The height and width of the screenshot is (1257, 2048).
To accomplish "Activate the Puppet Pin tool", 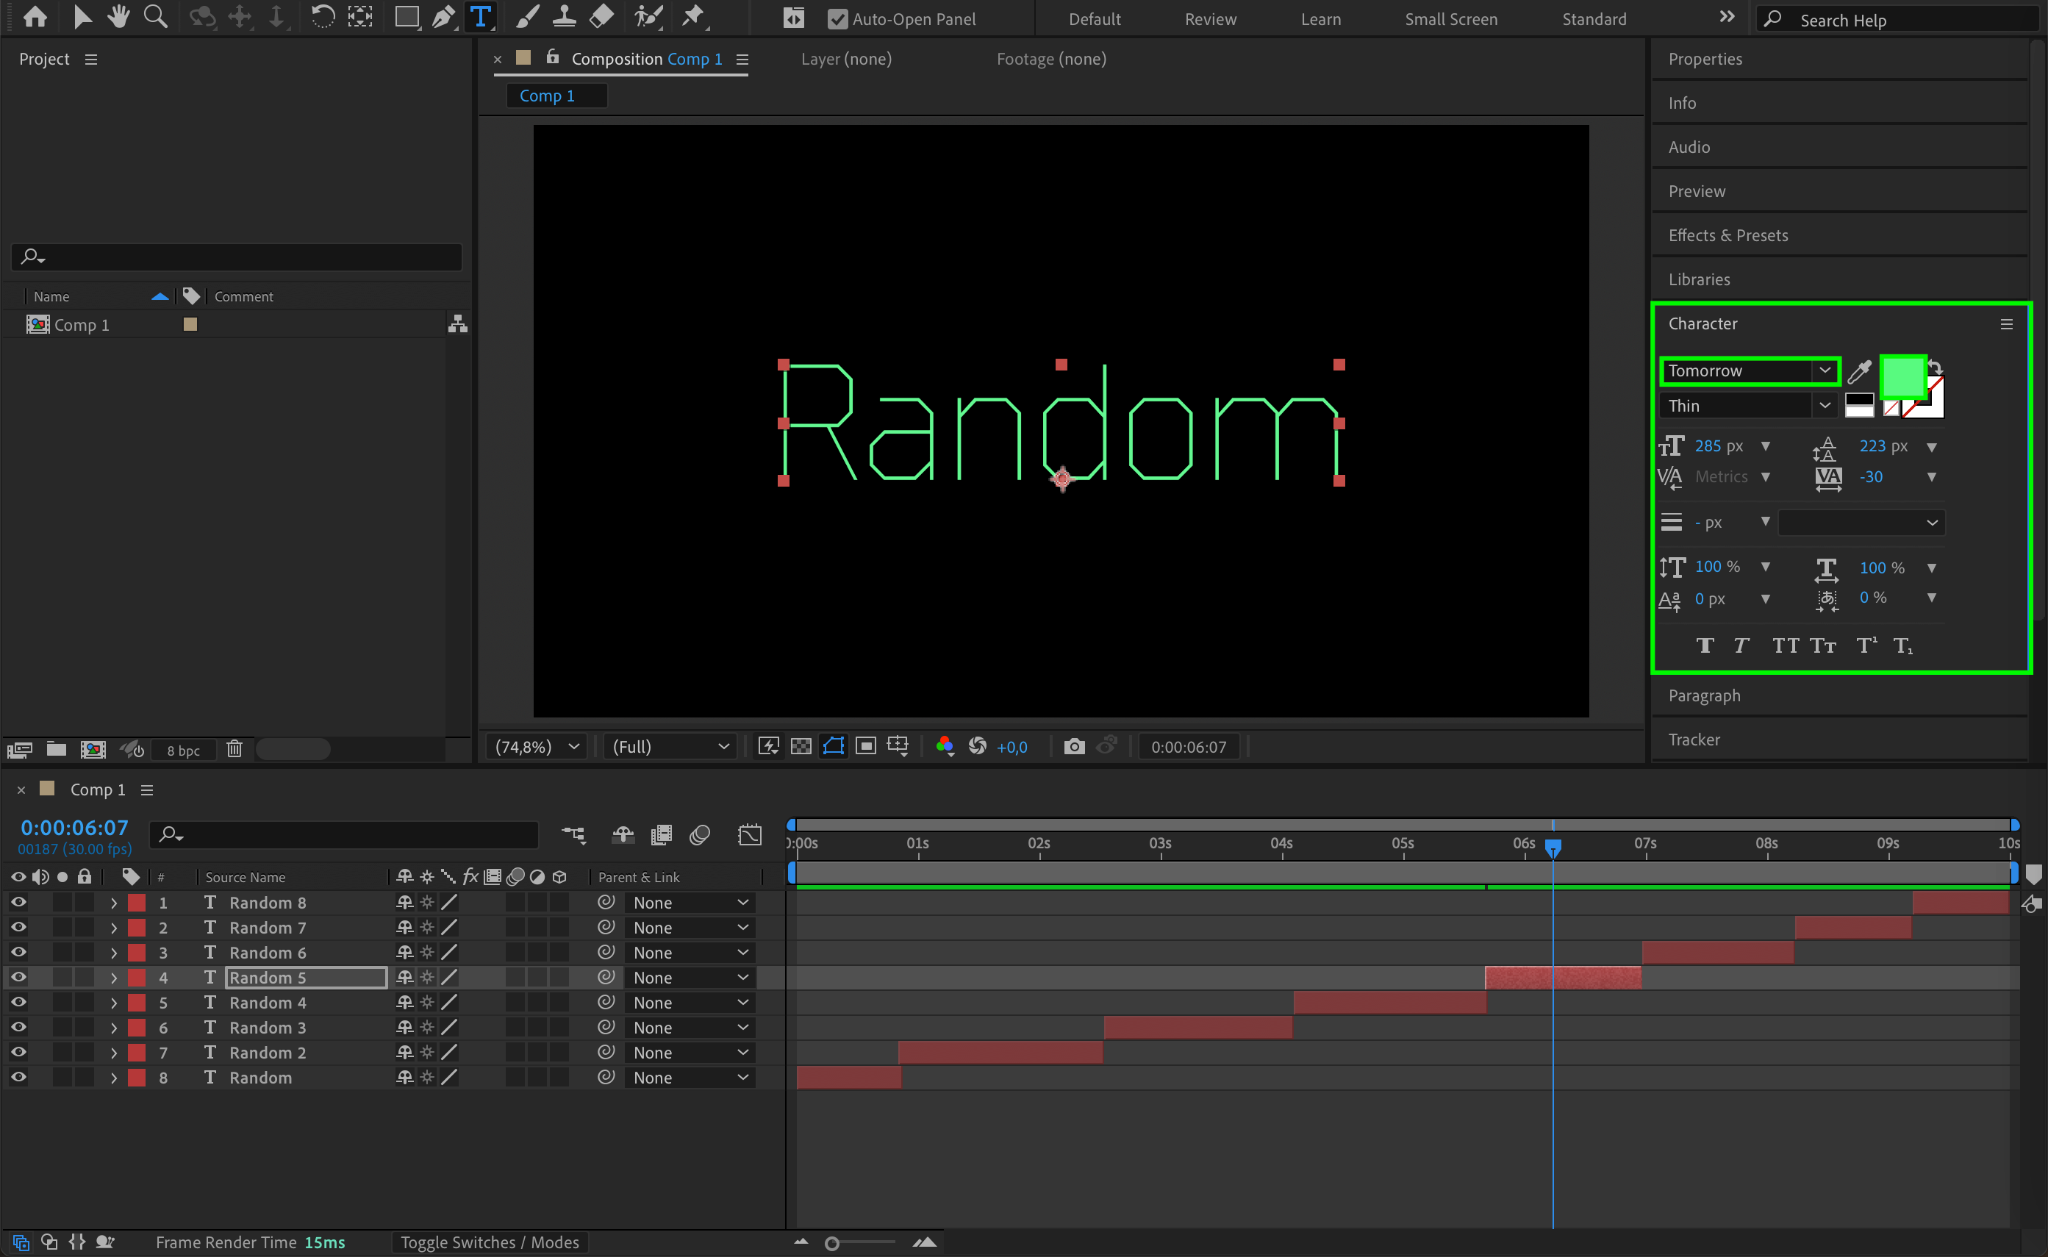I will (x=692, y=17).
